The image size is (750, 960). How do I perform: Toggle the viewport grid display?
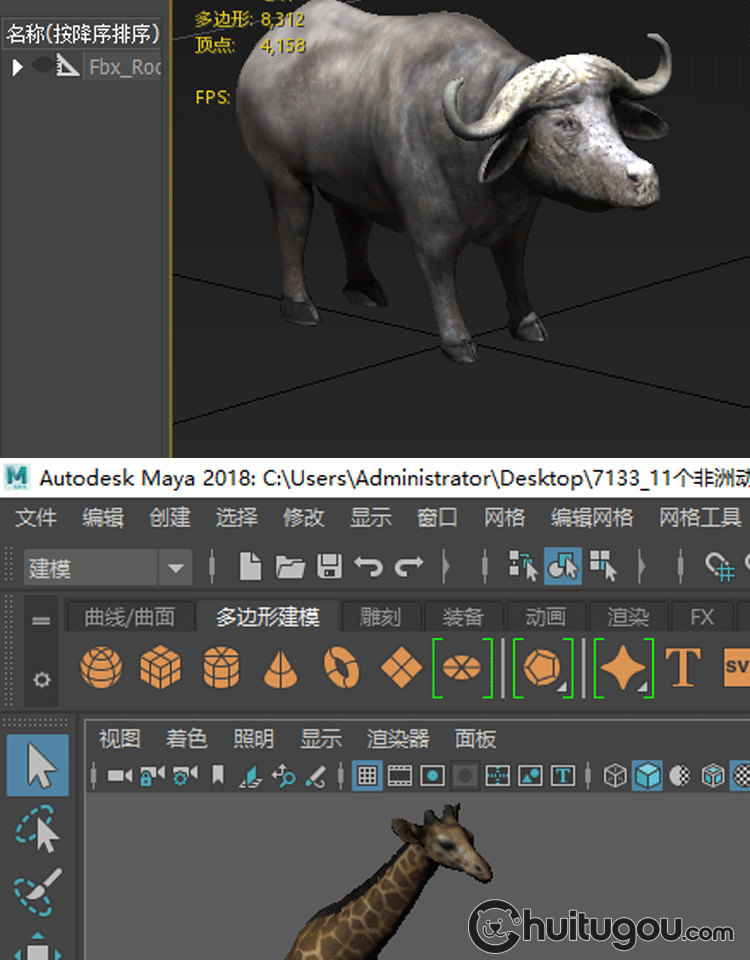coord(367,775)
